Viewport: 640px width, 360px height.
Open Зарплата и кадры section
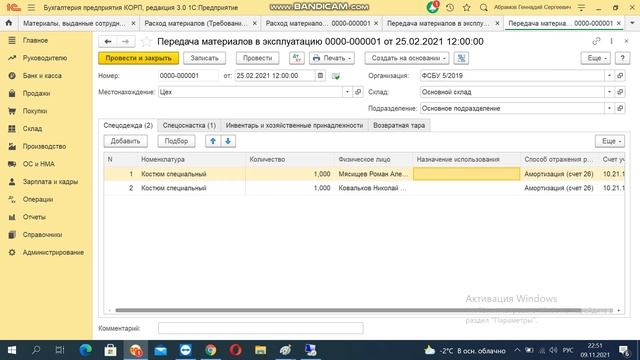[50, 182]
